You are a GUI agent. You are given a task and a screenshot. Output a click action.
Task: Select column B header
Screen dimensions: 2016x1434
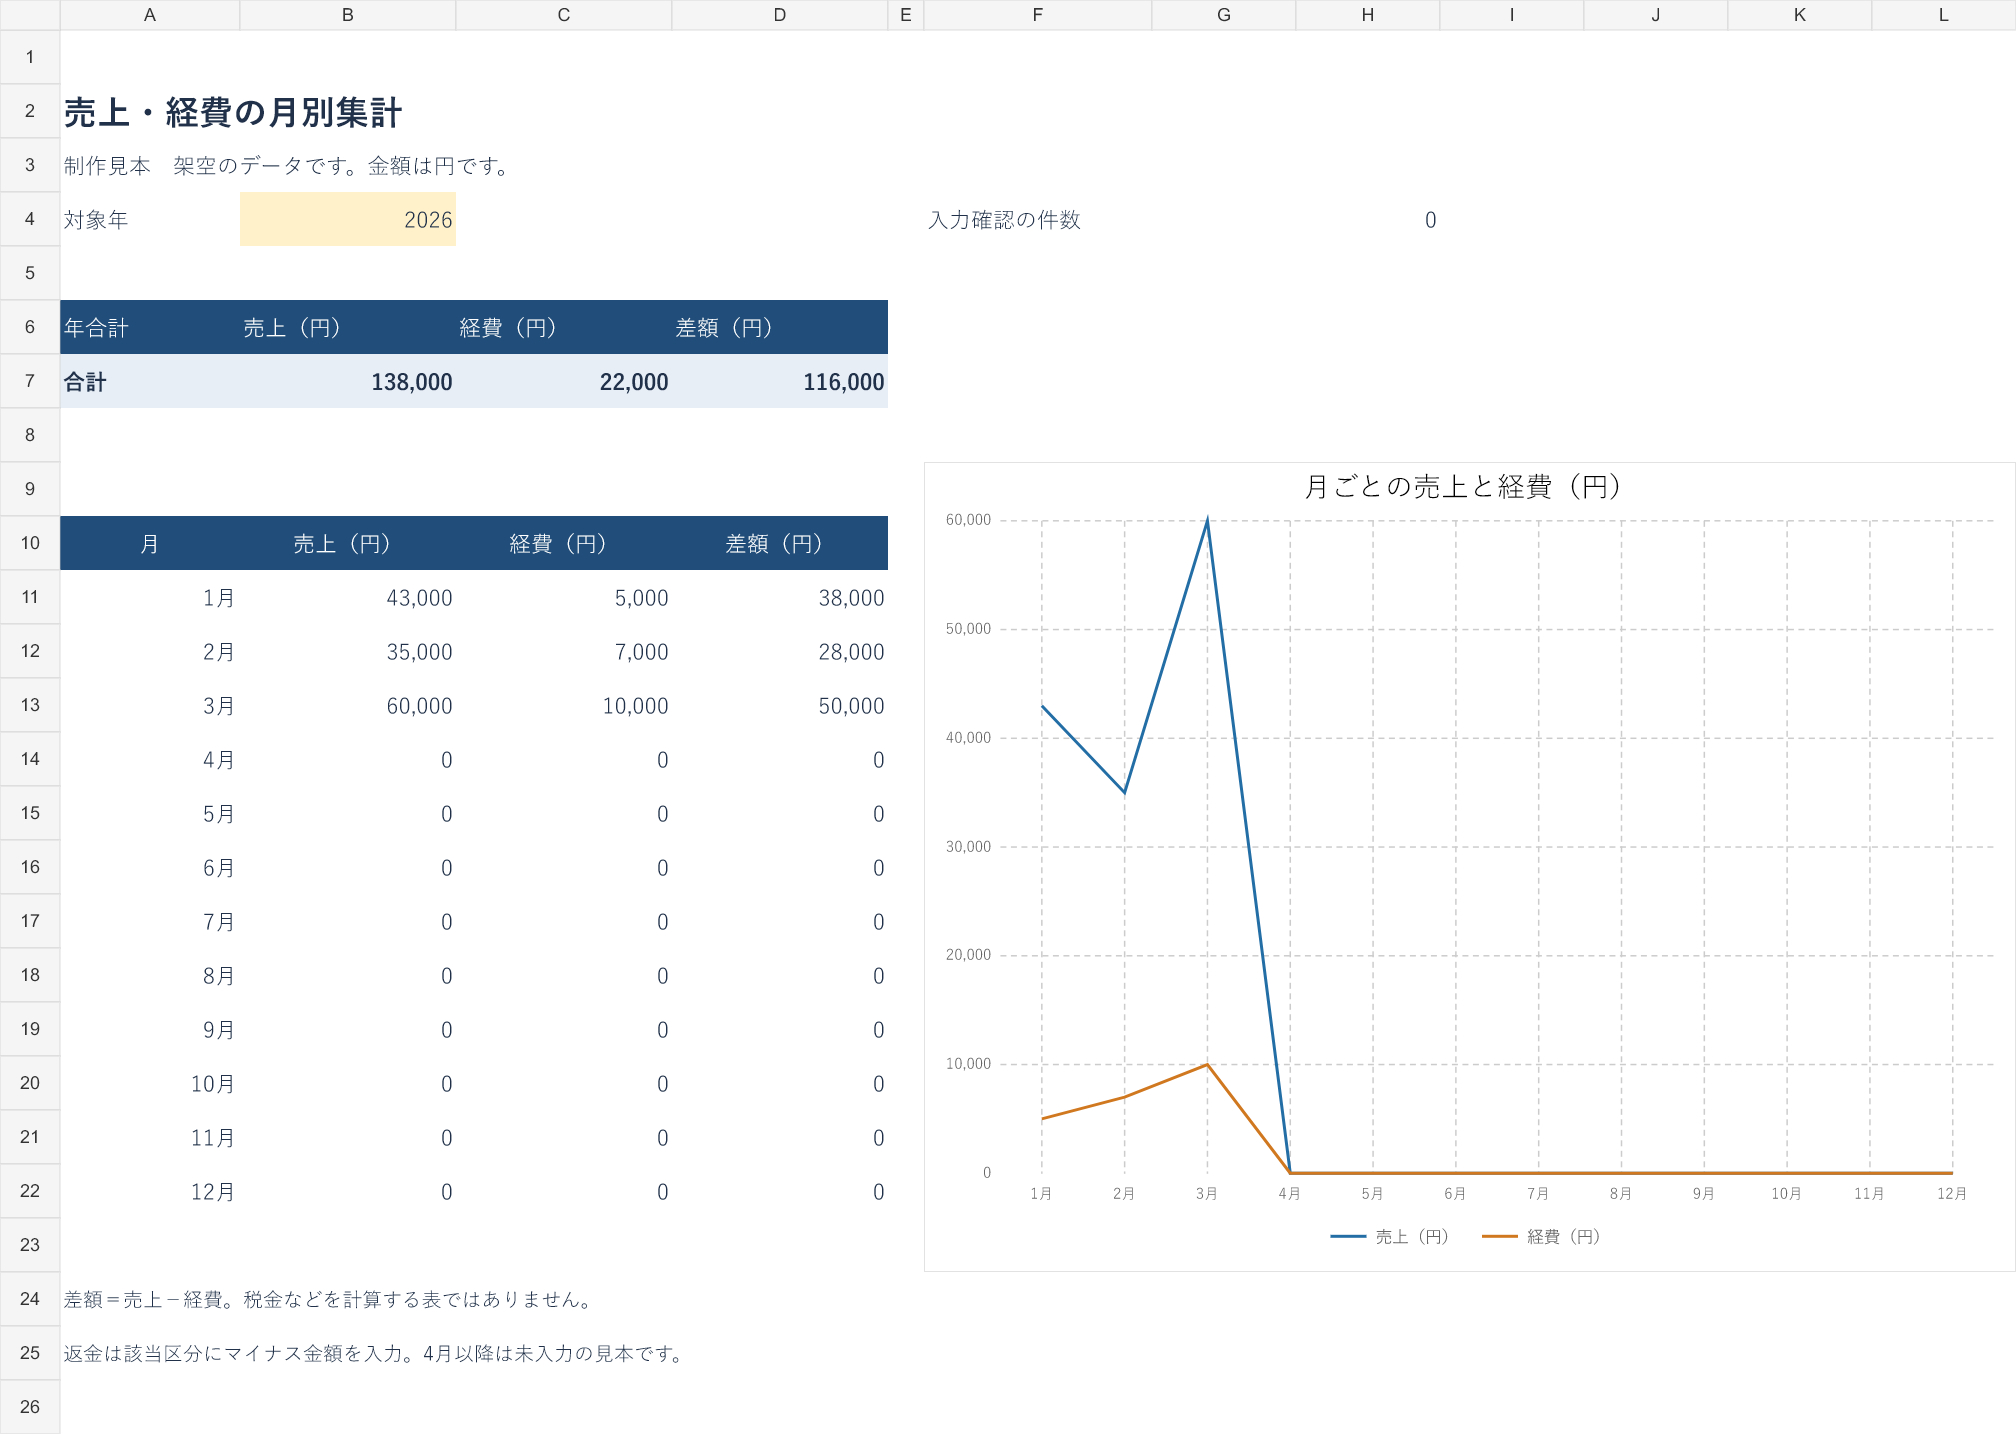click(x=347, y=15)
